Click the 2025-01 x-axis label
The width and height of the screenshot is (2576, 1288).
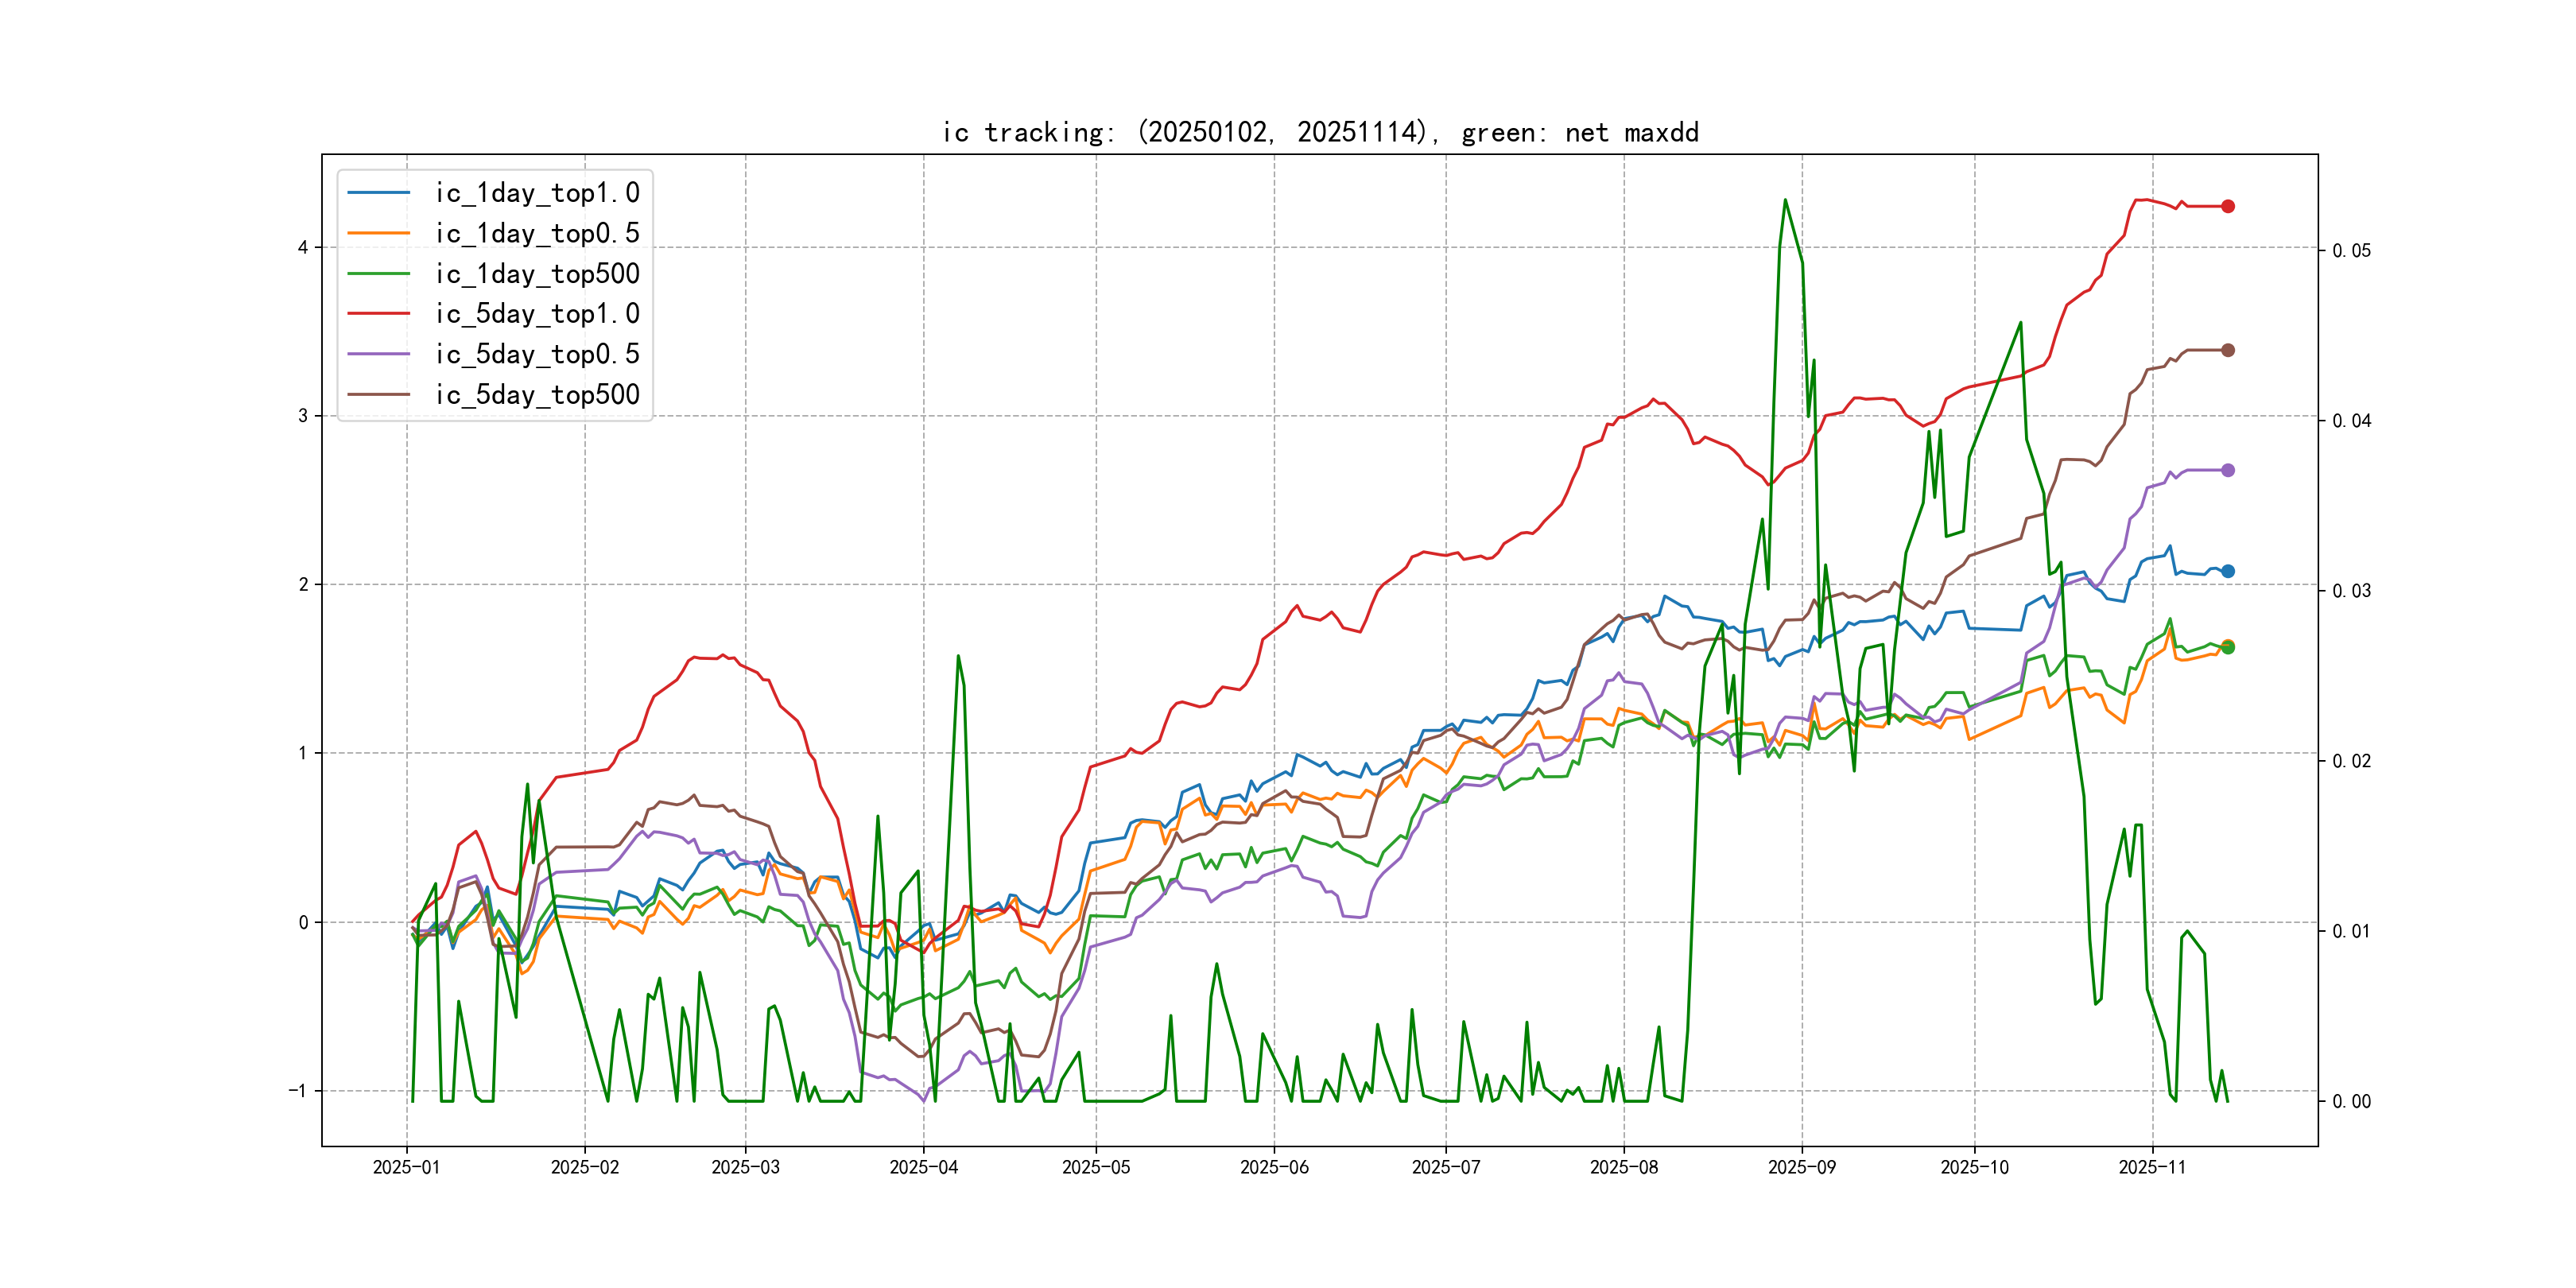(x=406, y=1167)
